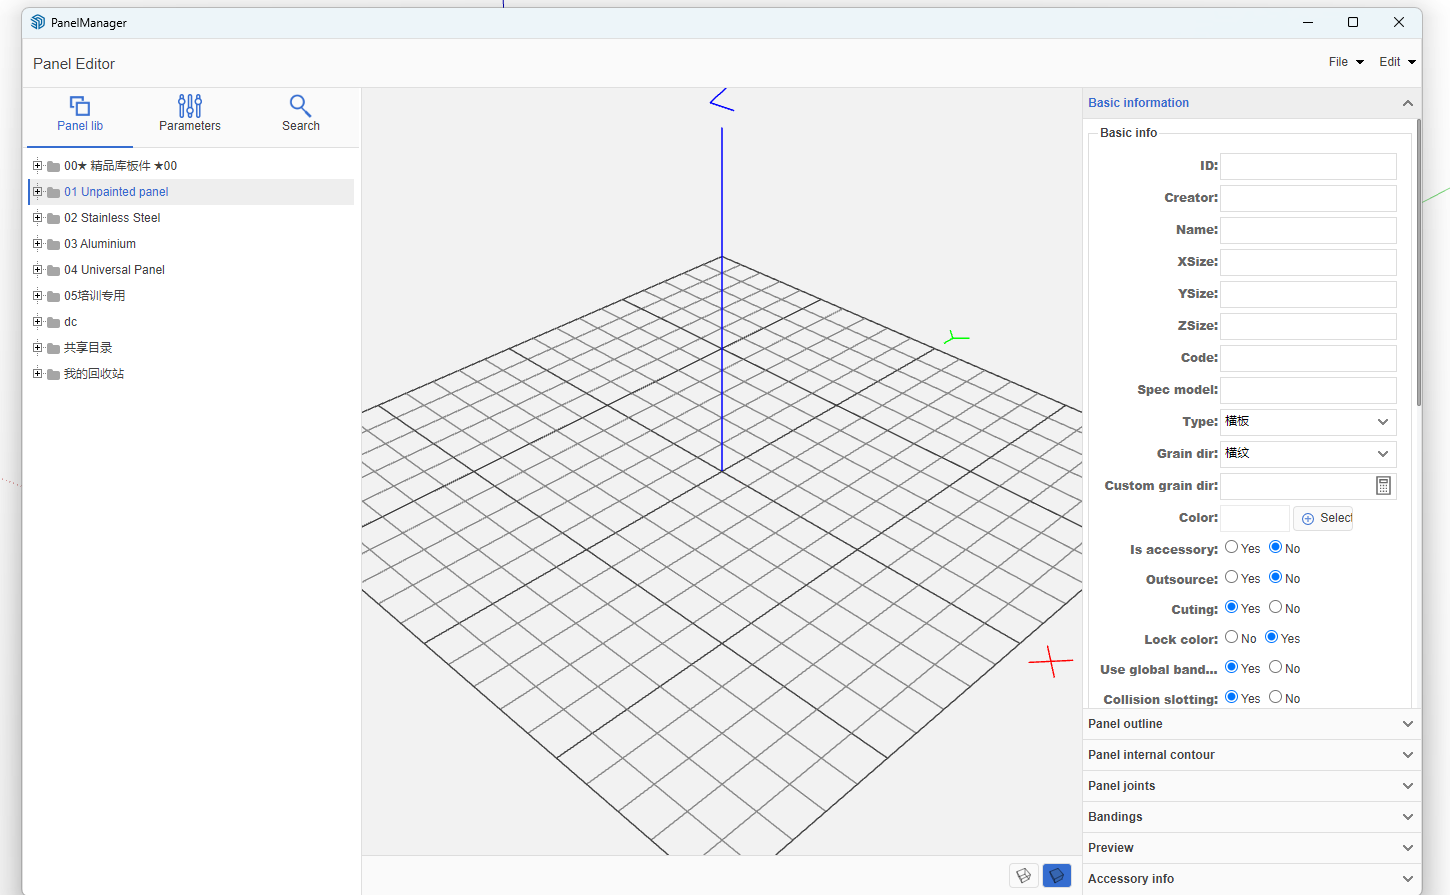Click the Select color button
The height and width of the screenshot is (895, 1450).
point(1324,518)
